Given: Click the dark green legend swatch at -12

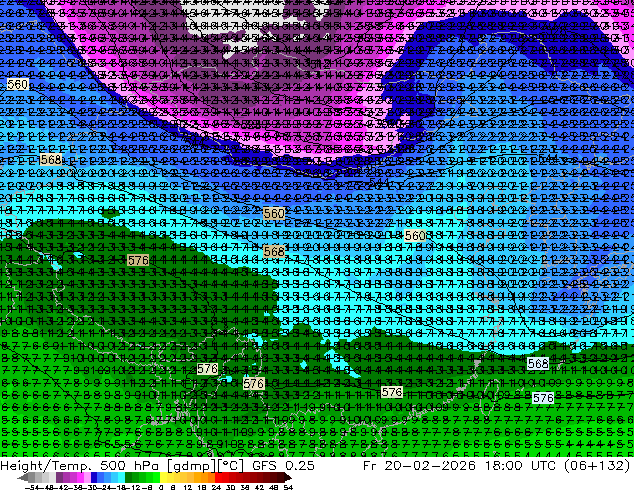Looking at the screenshot, I should click(129, 477).
